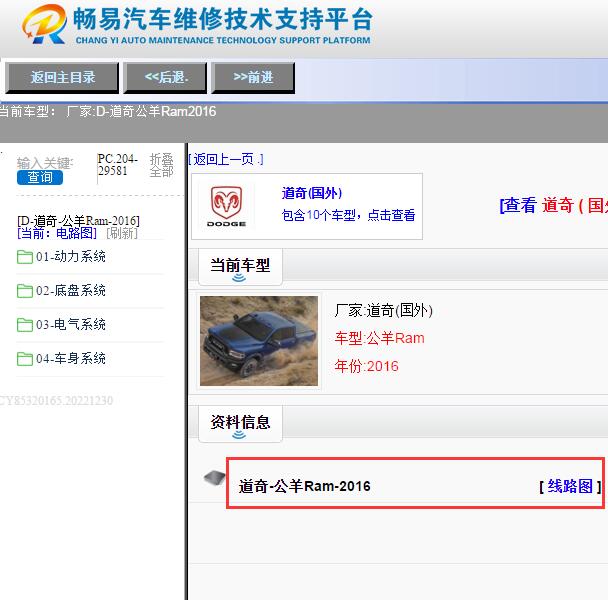Open the 02-底盘系统 folder icon

[x=25, y=291]
